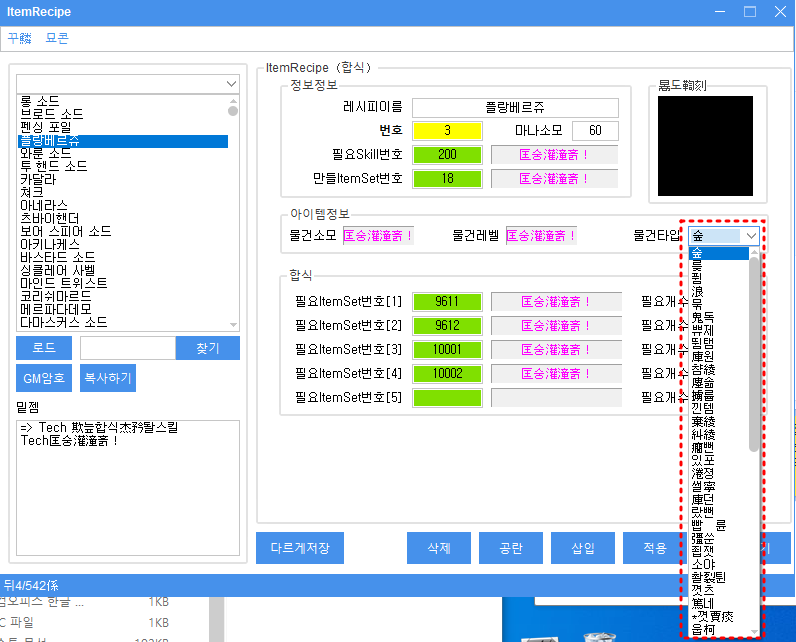Click the yellow 번호 field showing 3
Image resolution: width=796 pixels, height=642 pixels.
click(447, 130)
